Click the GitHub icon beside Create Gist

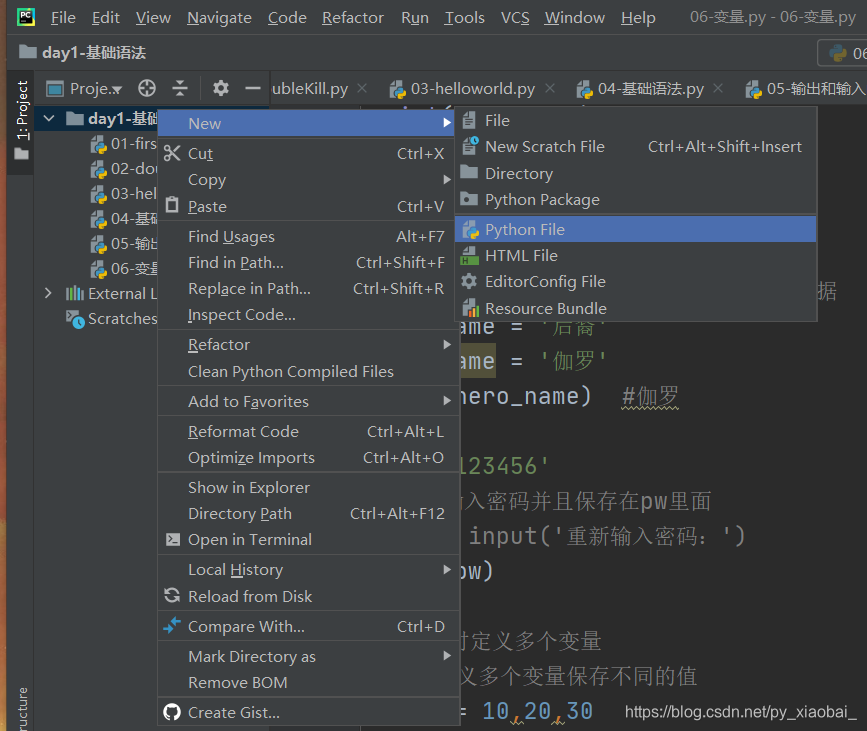click(x=172, y=712)
